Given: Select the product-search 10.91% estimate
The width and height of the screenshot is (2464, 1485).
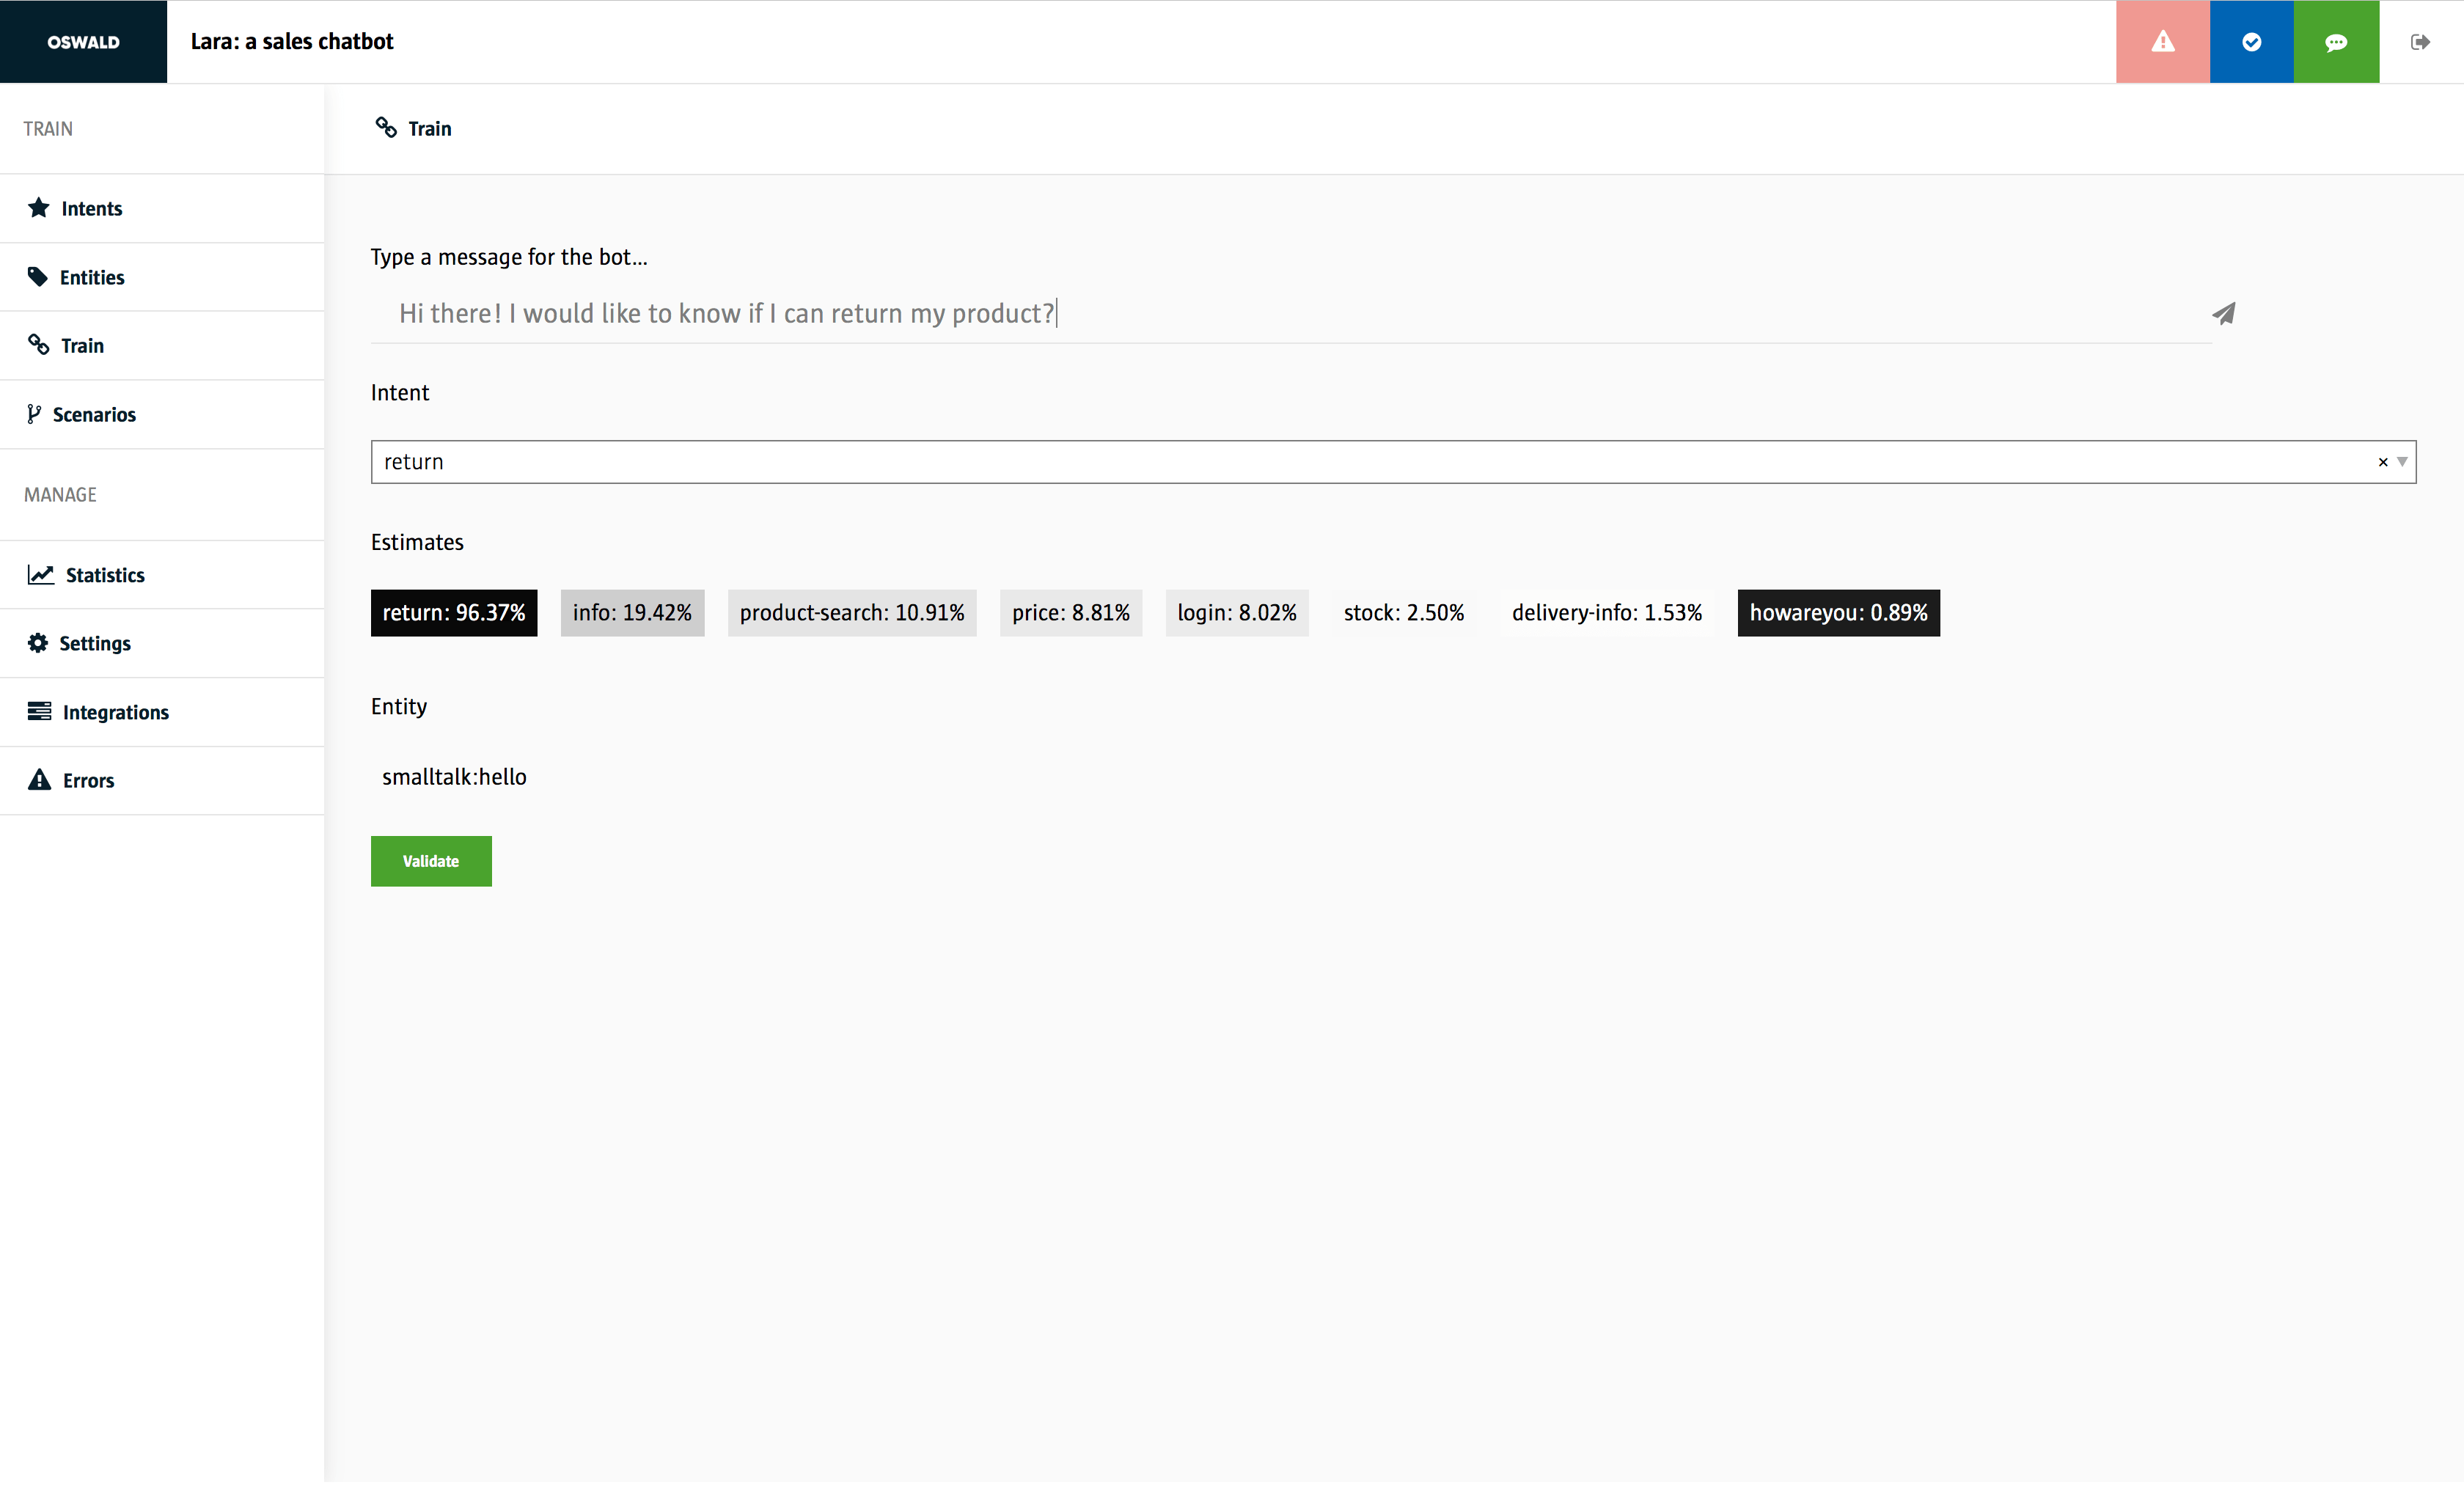Looking at the screenshot, I should click(x=851, y=613).
